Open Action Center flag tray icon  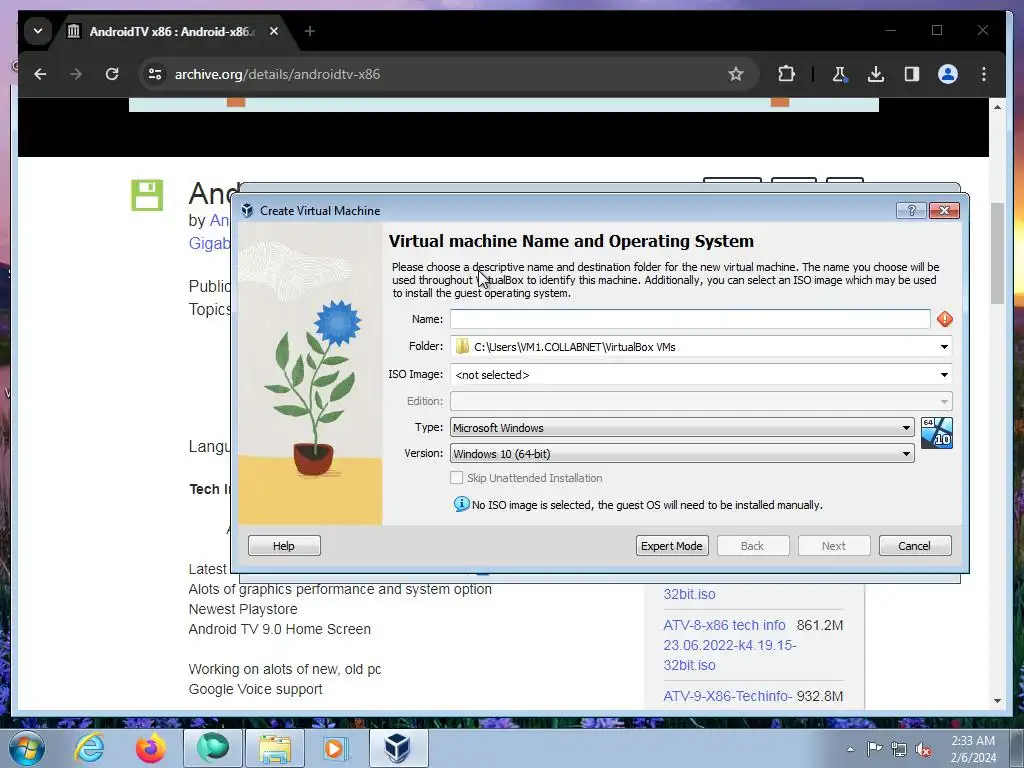pos(874,749)
